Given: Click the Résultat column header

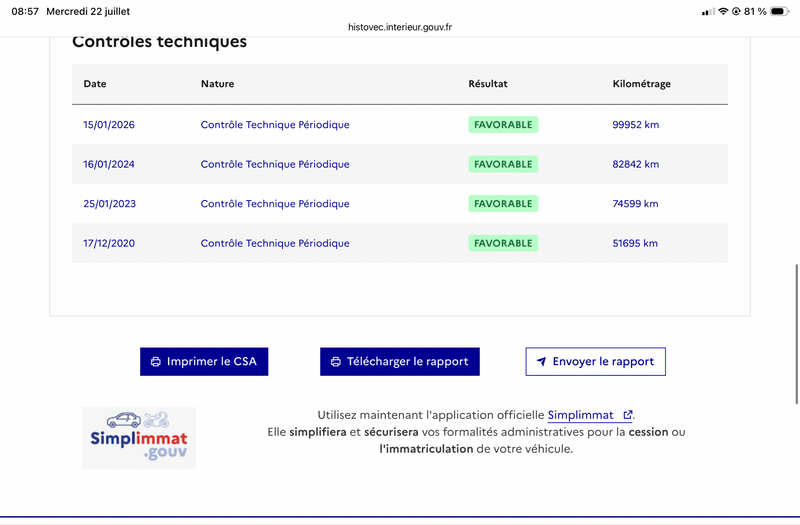Looking at the screenshot, I should tap(488, 84).
